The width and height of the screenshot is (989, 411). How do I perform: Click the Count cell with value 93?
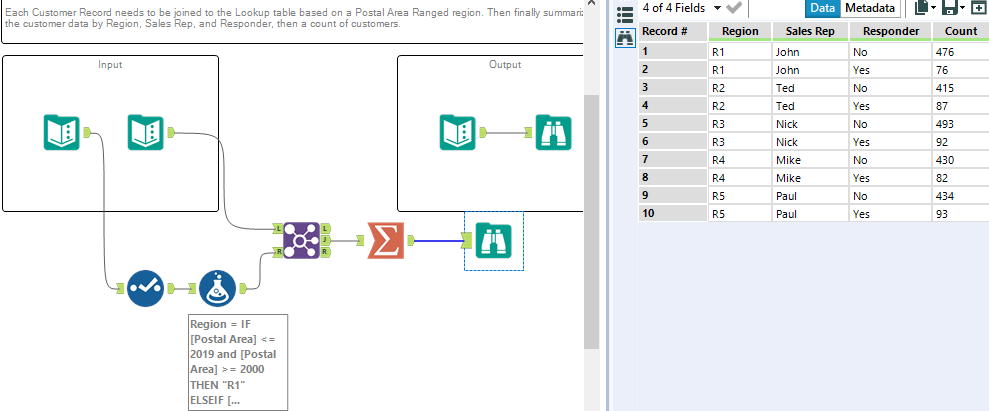click(961, 214)
